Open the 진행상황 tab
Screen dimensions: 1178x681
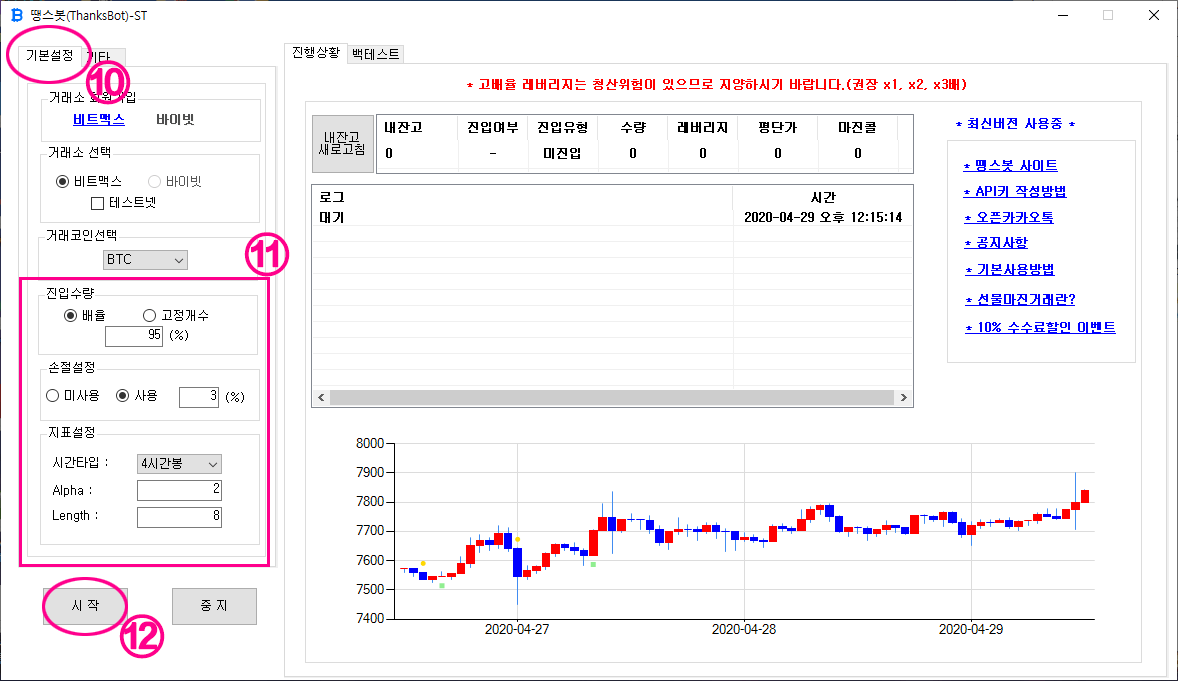click(x=316, y=53)
